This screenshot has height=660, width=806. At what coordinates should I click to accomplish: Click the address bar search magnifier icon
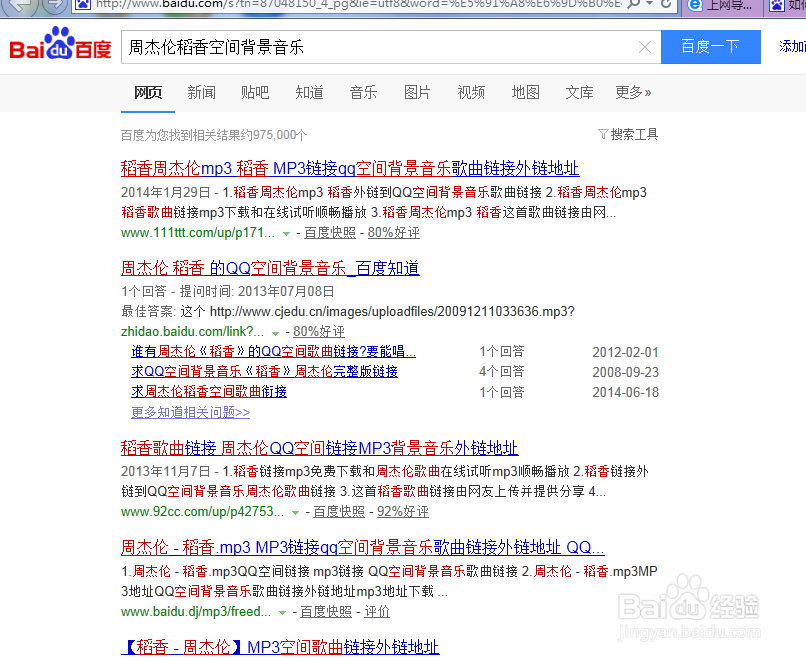634,4
